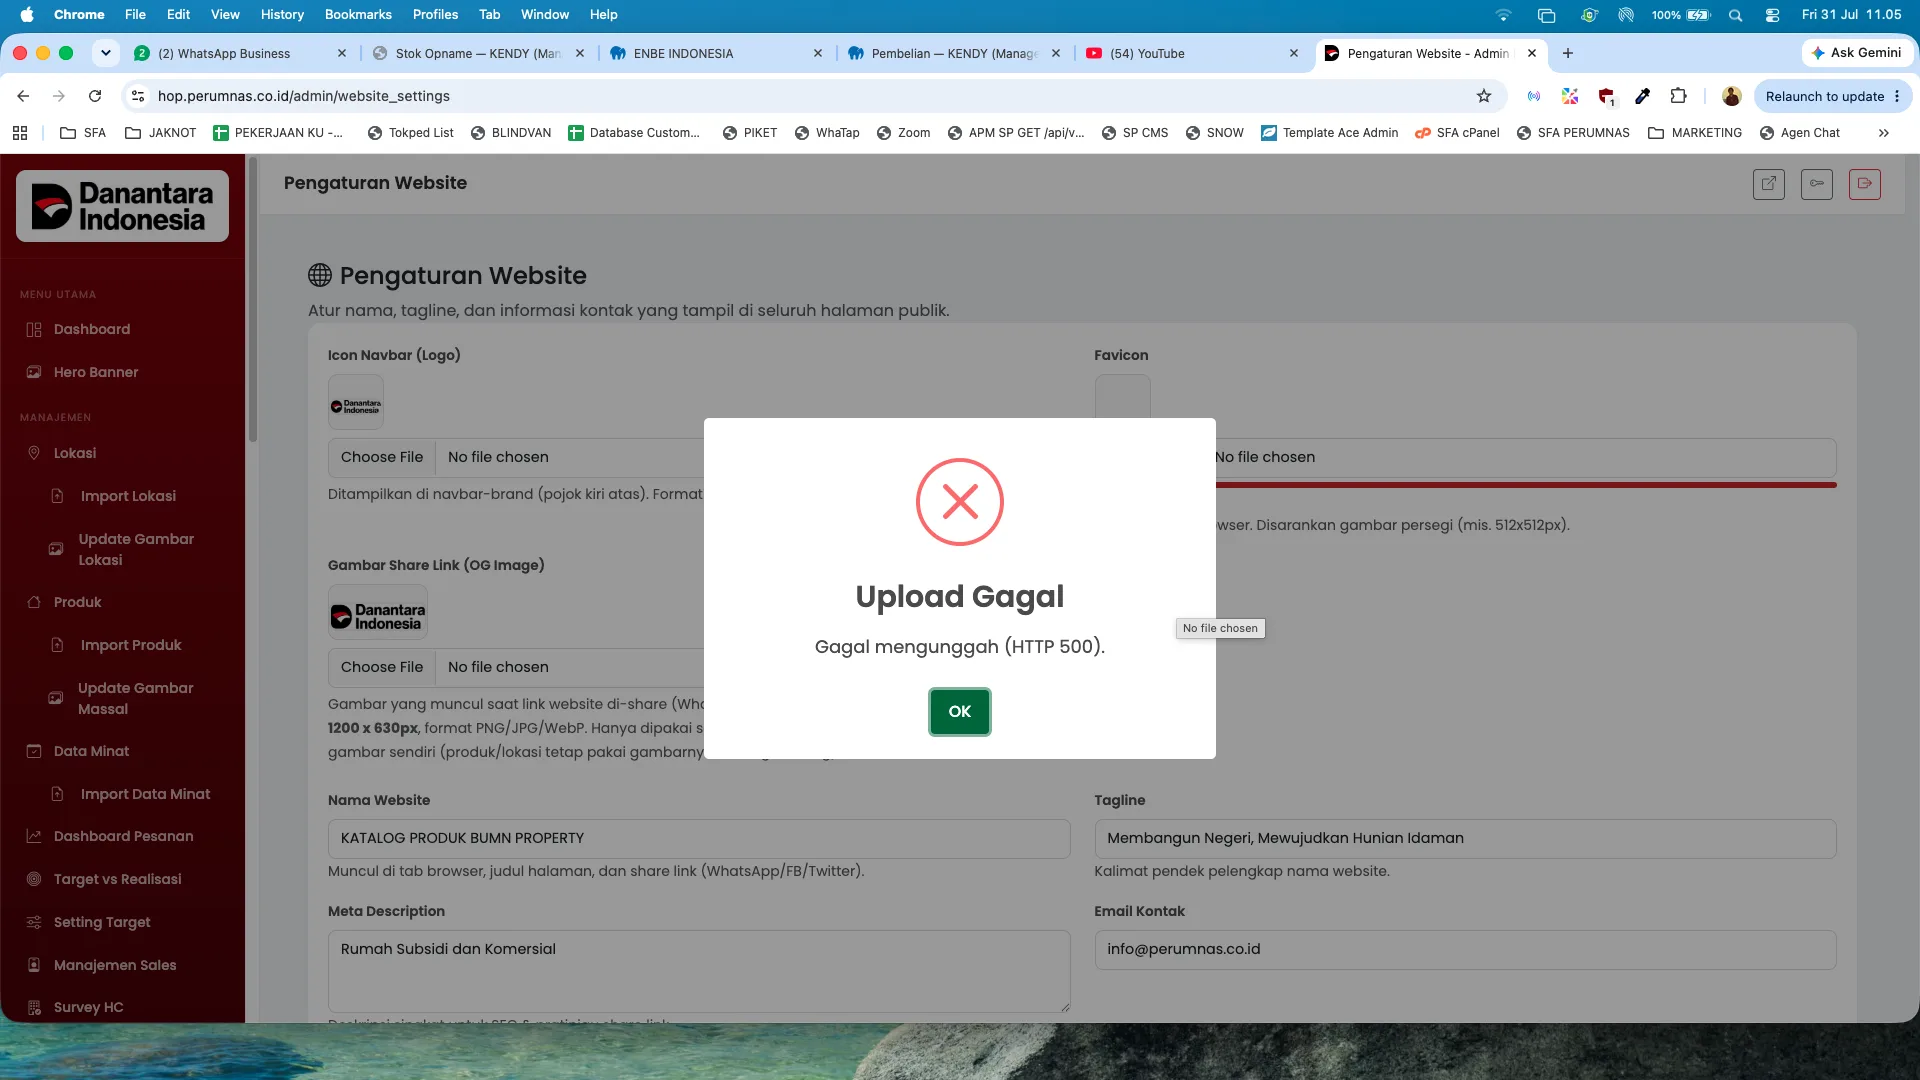The image size is (1920, 1080).
Task: Open the SFA bookmark folder
Action: 83,133
